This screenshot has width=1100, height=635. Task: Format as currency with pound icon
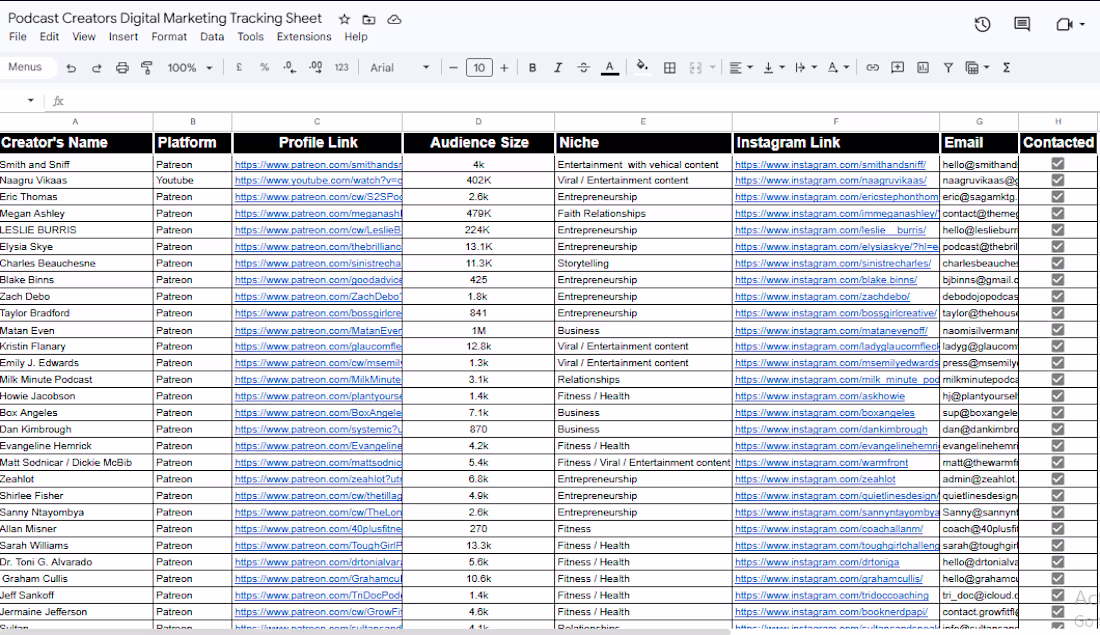tap(239, 67)
